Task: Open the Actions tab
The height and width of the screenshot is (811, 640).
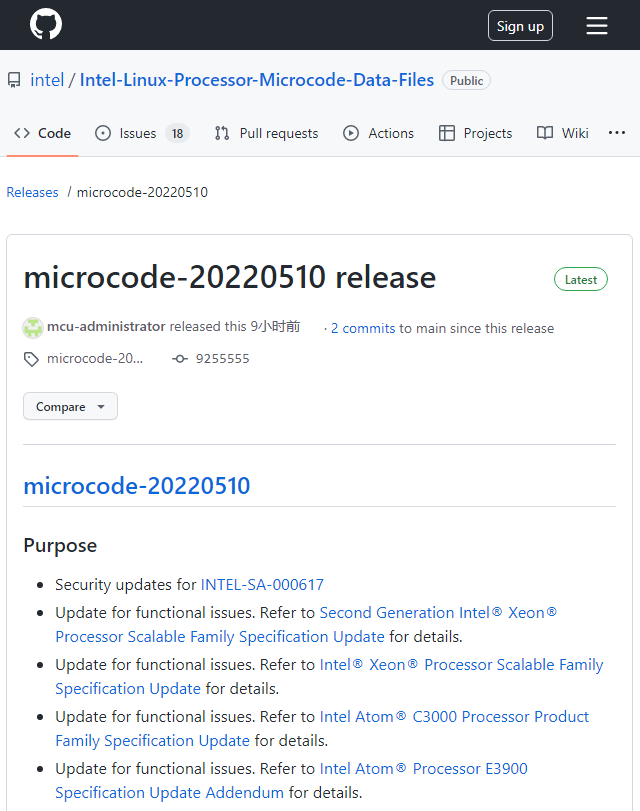Action: click(x=378, y=133)
